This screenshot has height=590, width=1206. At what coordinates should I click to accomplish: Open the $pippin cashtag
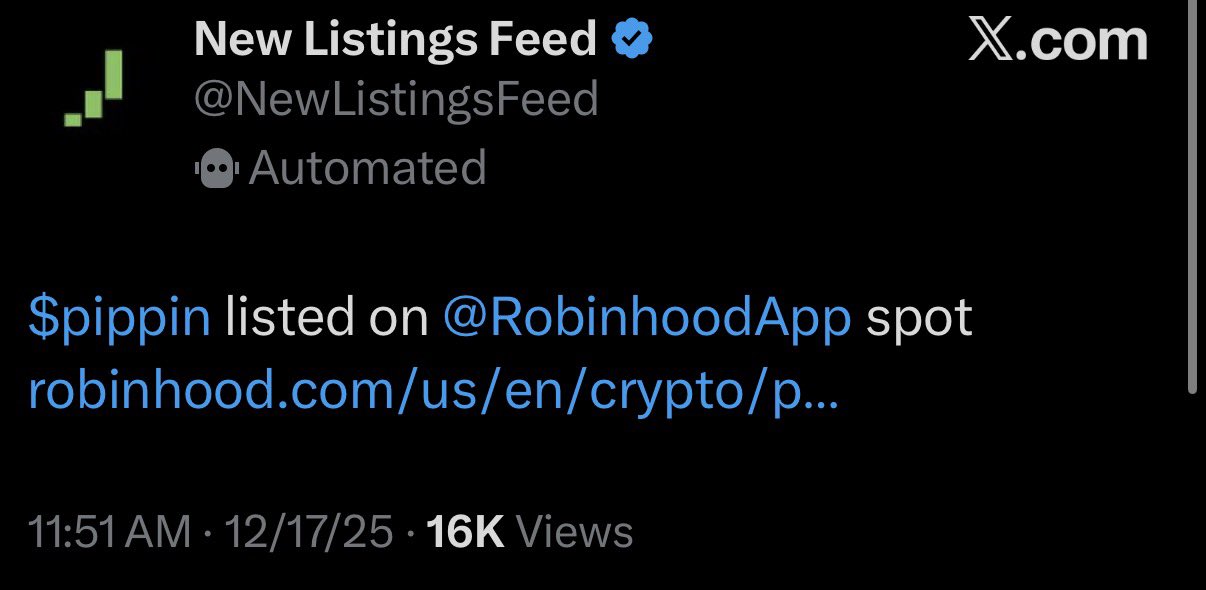click(x=120, y=318)
